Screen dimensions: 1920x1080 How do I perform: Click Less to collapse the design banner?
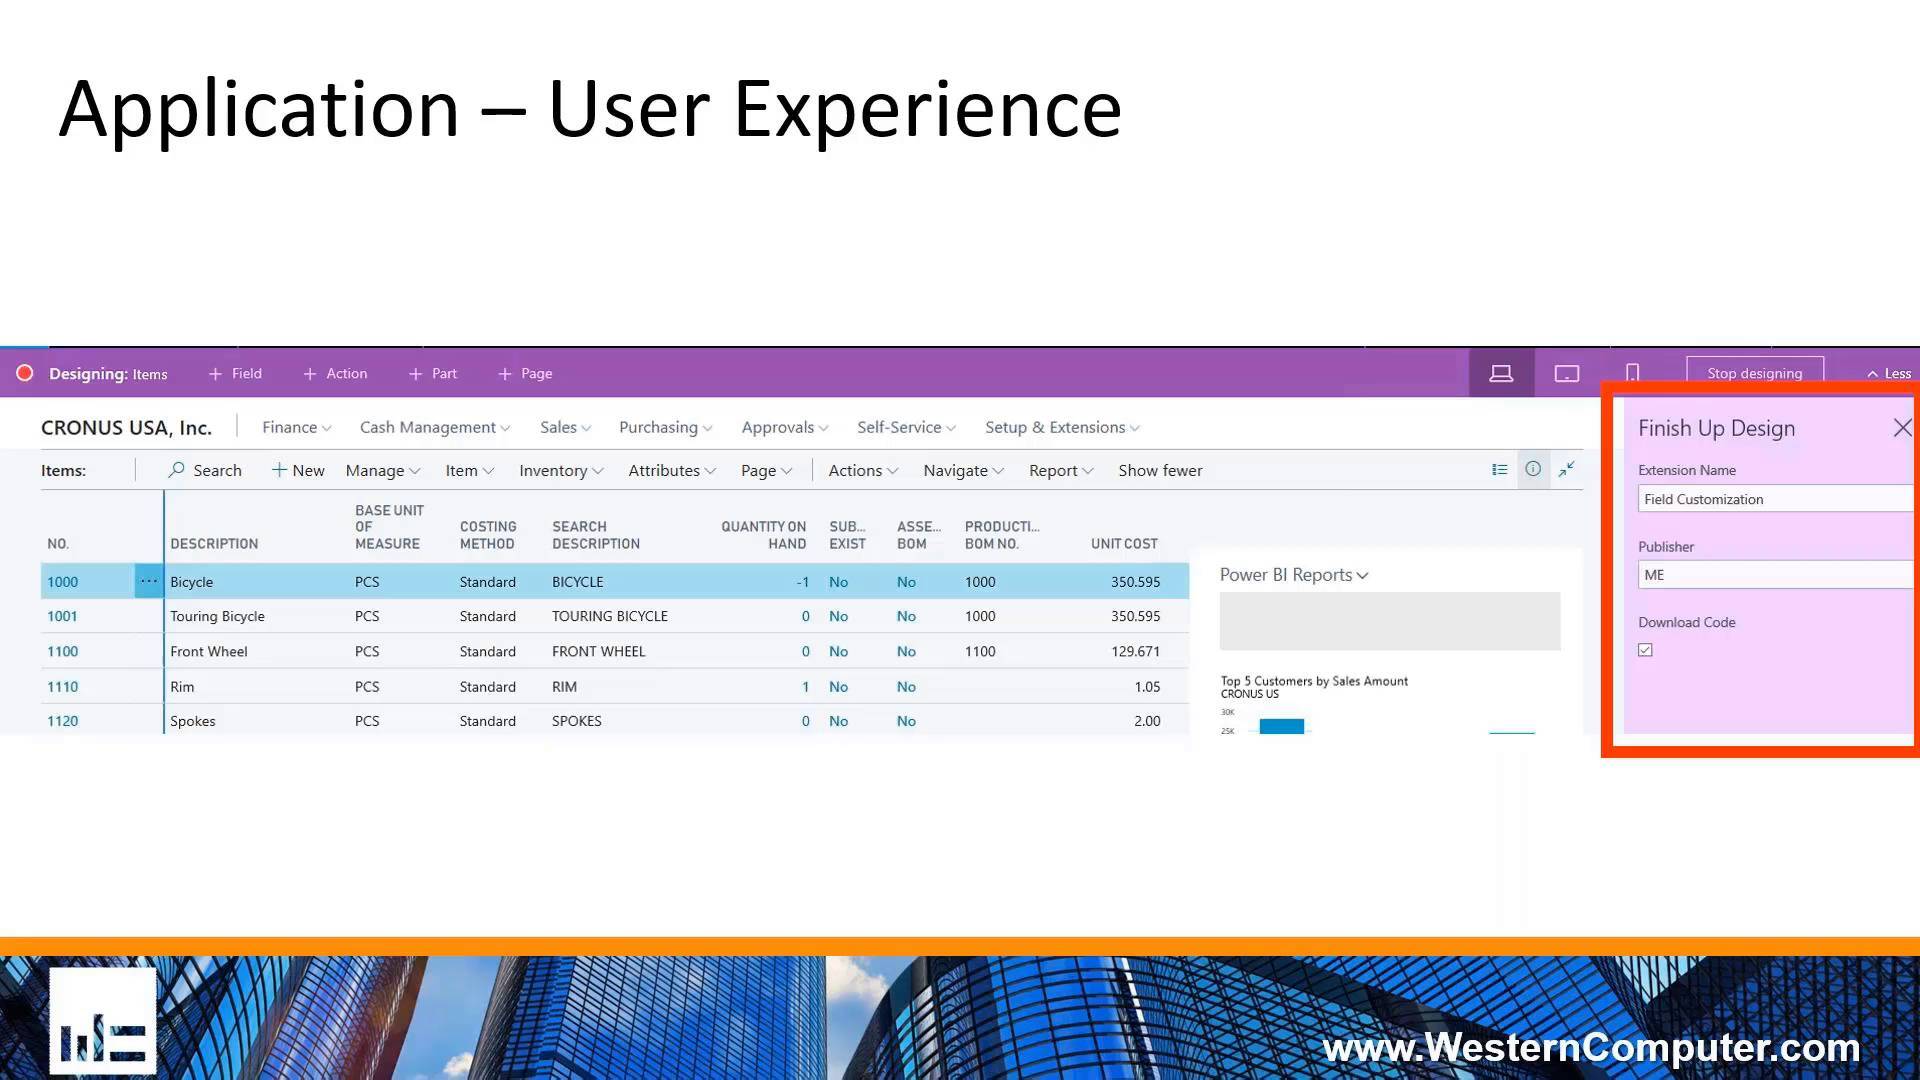click(1886, 373)
